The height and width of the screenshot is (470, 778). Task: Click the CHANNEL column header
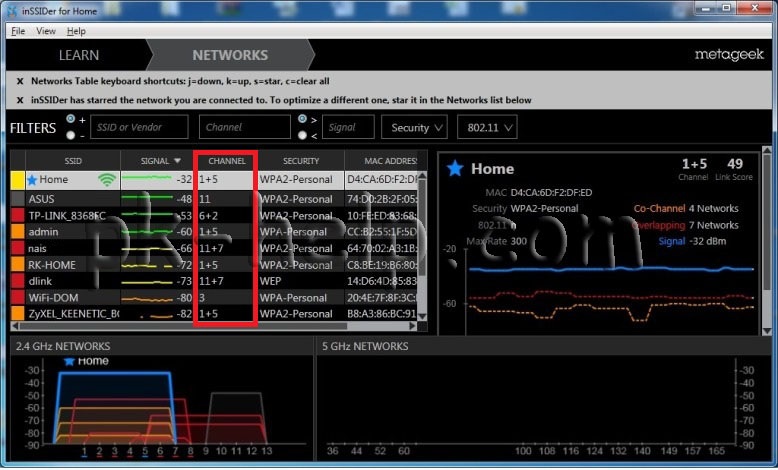click(x=226, y=161)
